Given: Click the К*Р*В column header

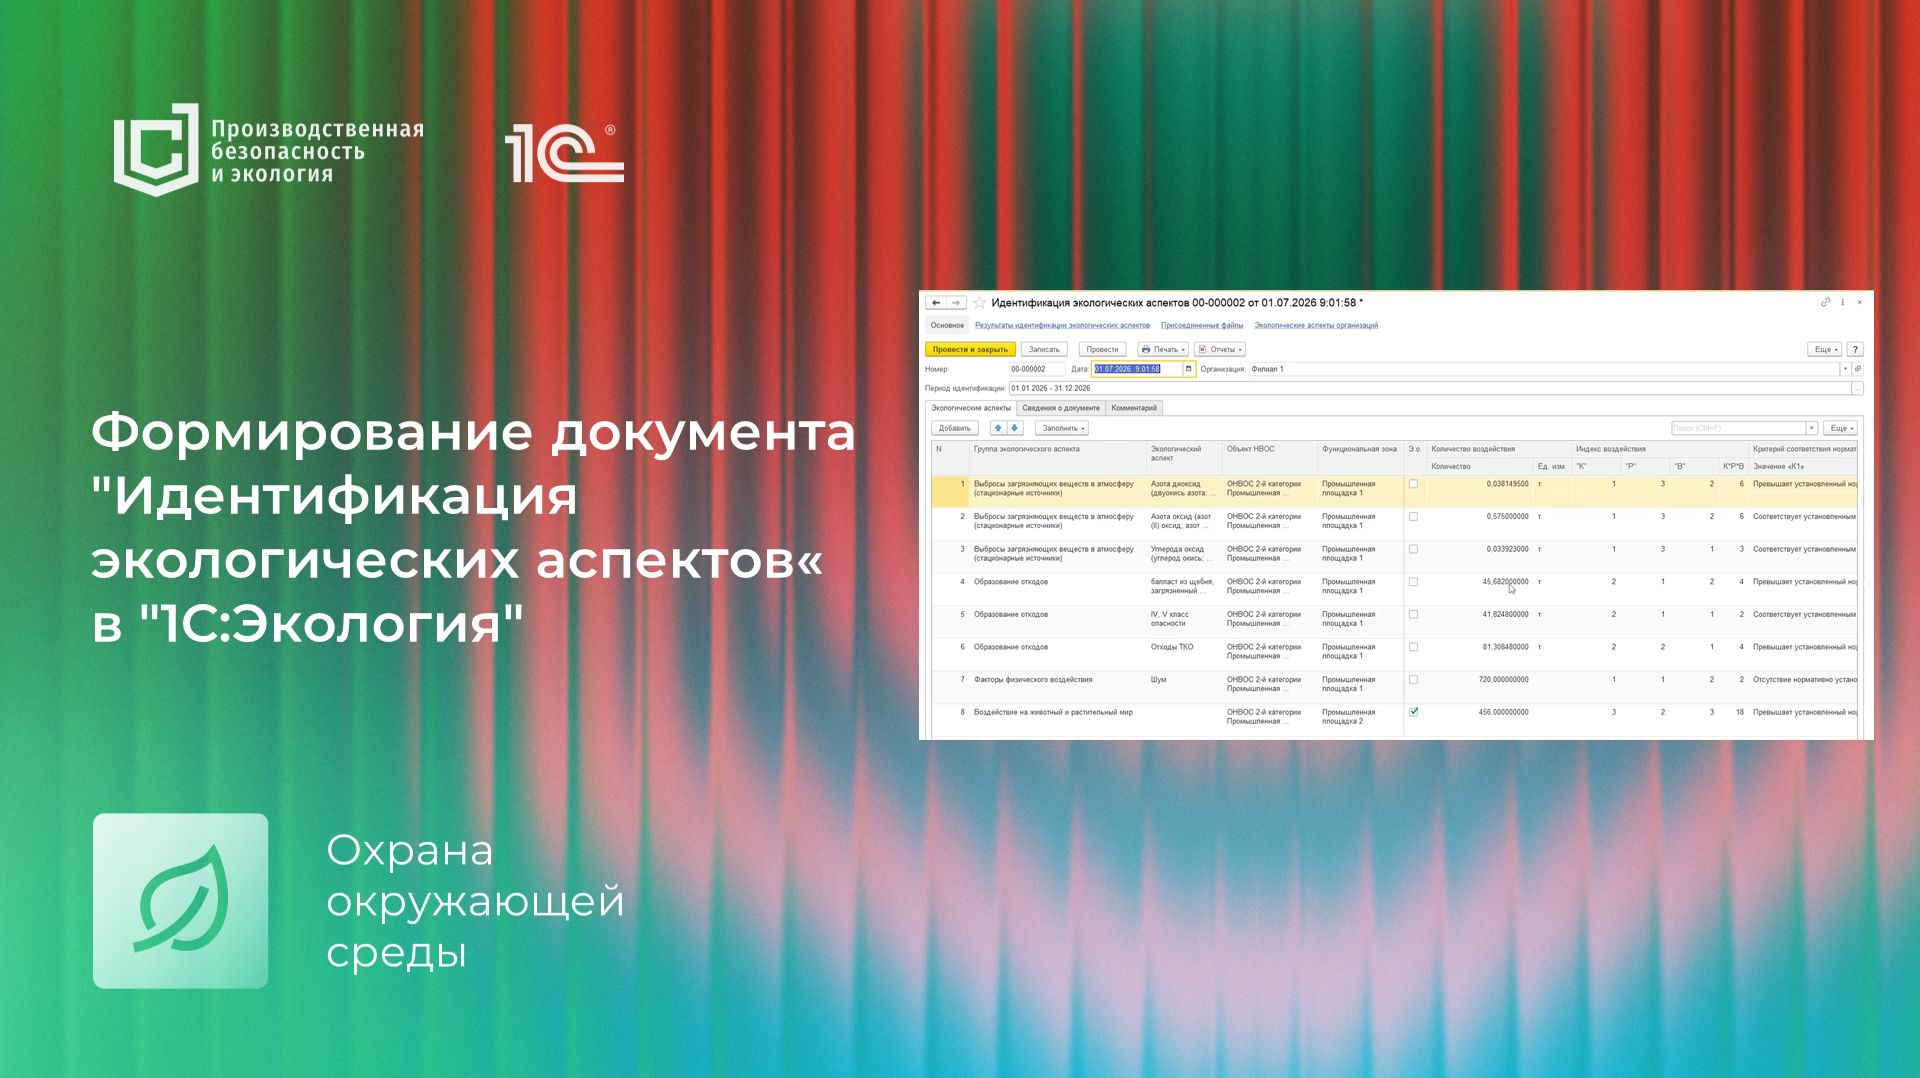Looking at the screenshot, I should [x=1733, y=466].
